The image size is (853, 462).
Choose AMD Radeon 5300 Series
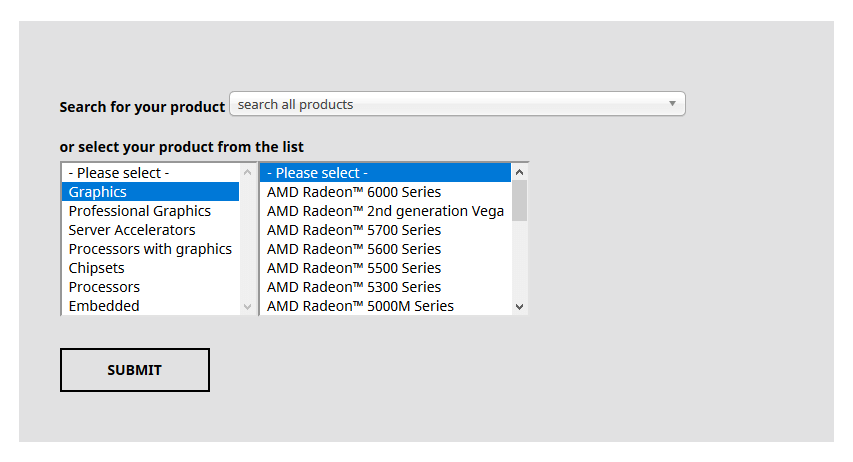coord(385,287)
